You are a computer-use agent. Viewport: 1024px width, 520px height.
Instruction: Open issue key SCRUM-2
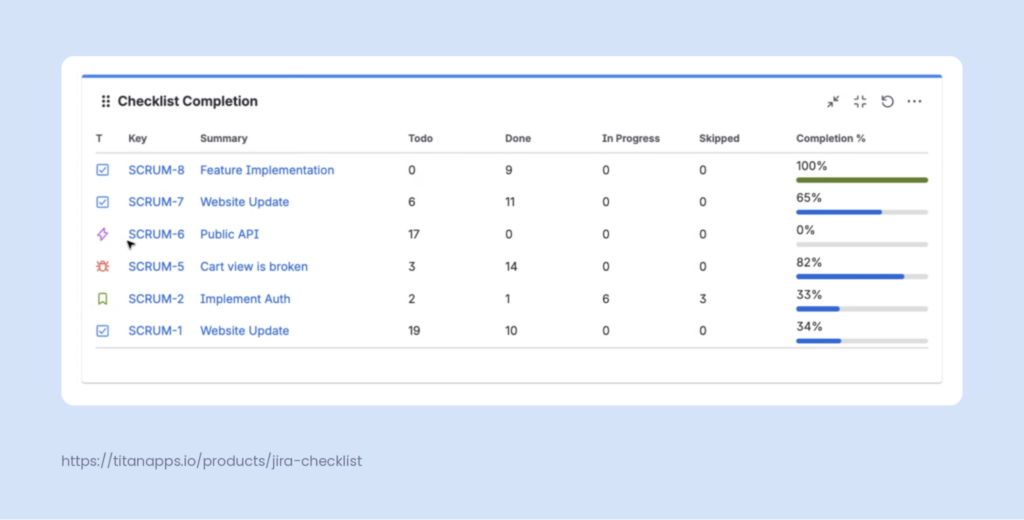coord(156,299)
